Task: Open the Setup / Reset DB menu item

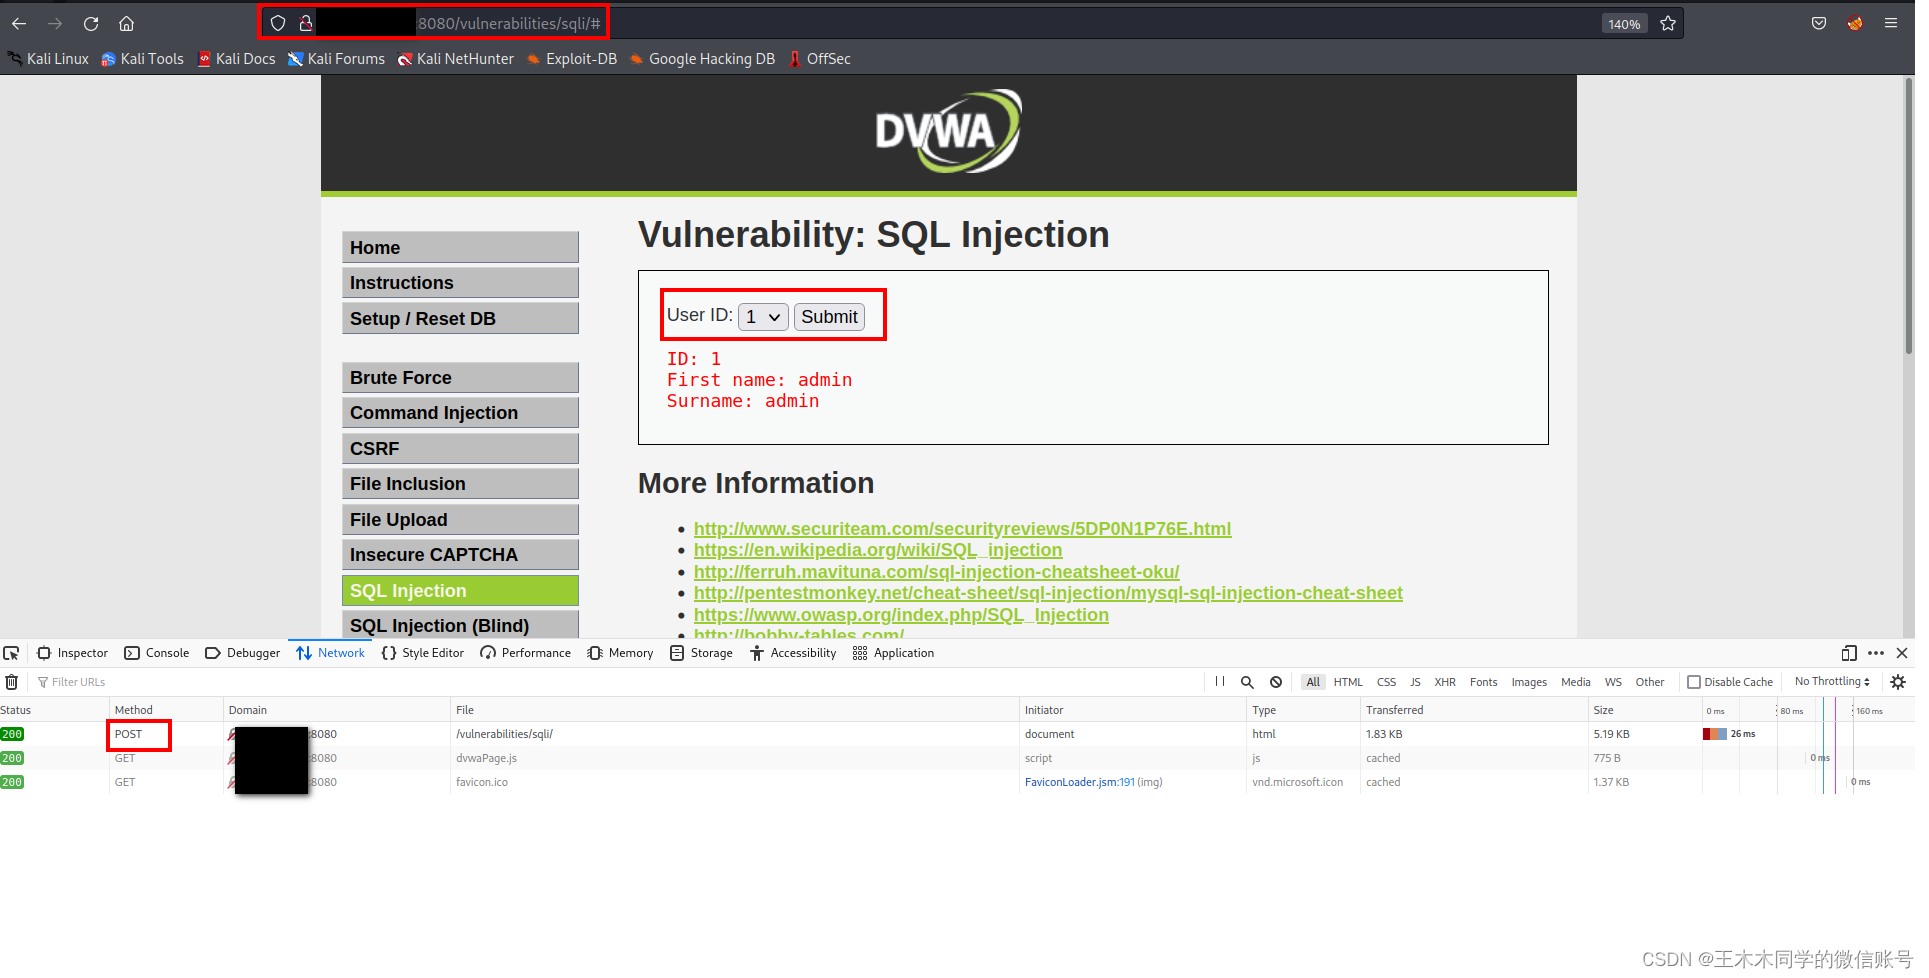Action: 460,319
